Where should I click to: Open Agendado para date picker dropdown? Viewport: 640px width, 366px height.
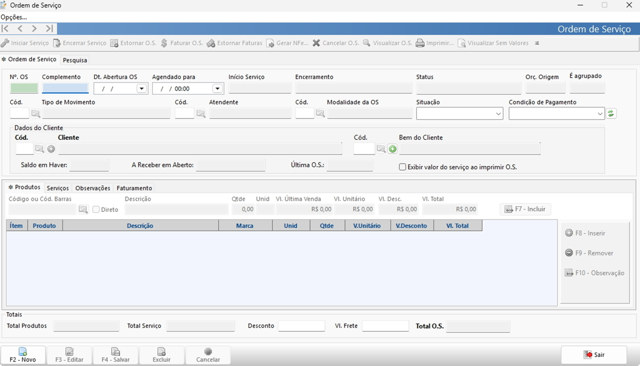click(x=217, y=89)
